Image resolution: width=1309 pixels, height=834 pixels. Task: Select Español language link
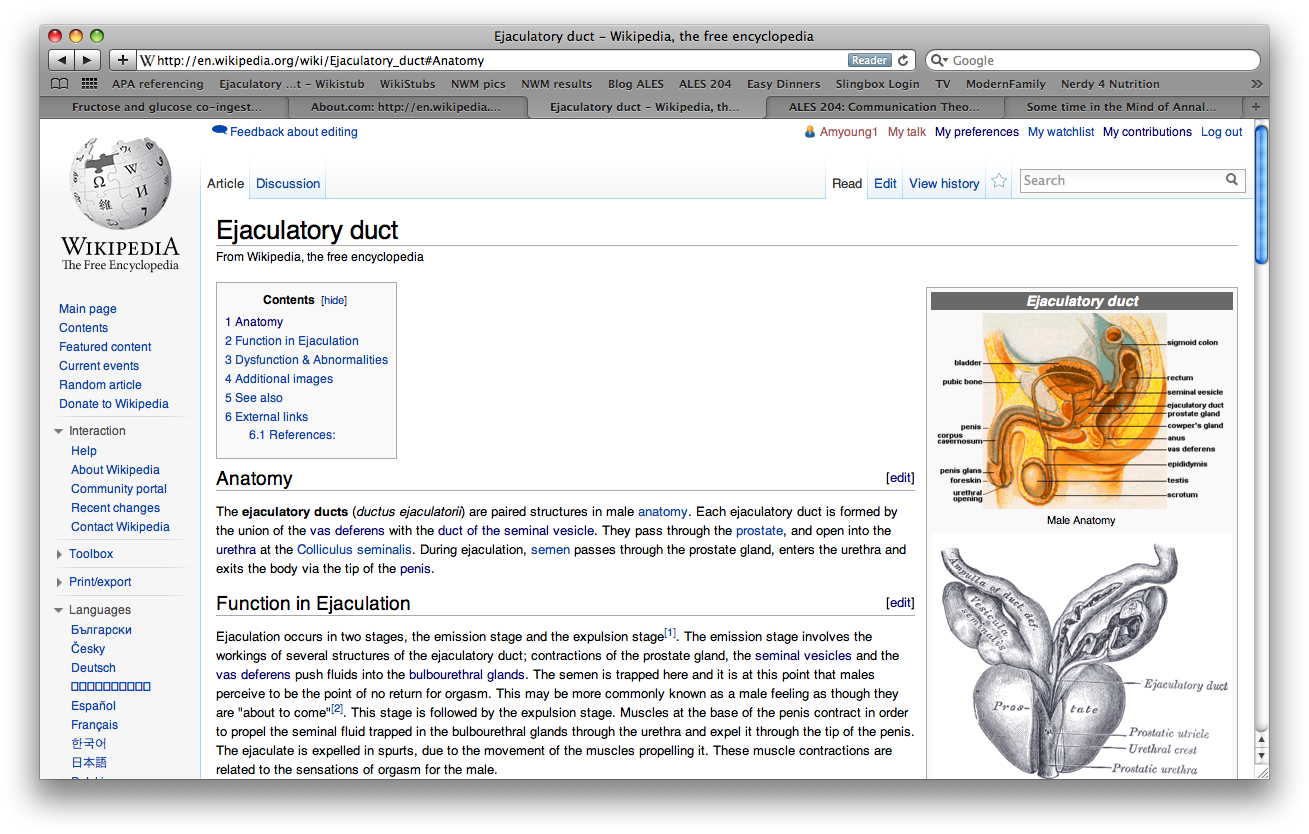click(x=93, y=706)
